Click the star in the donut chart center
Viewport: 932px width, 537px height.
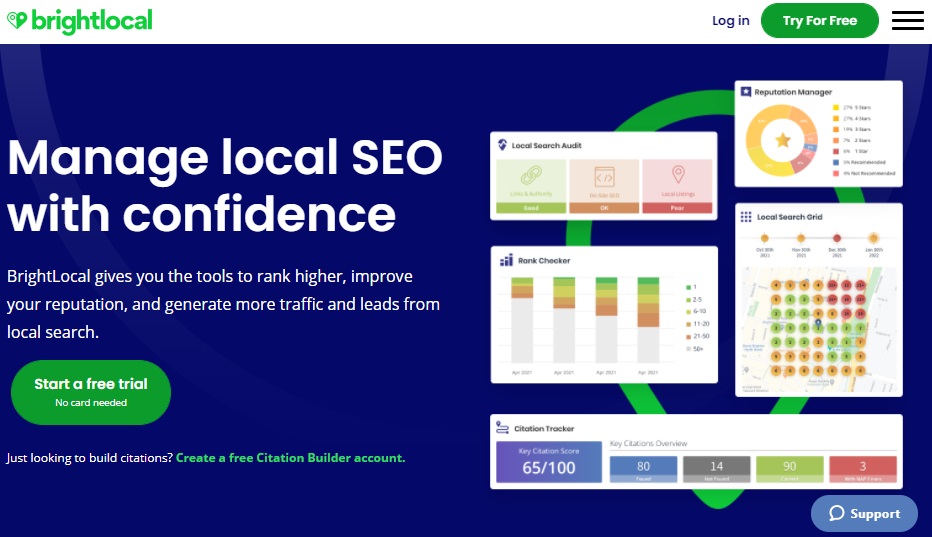click(x=783, y=140)
